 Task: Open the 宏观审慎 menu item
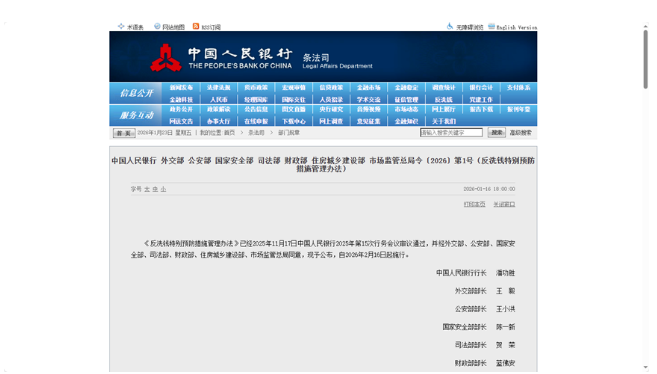point(294,88)
